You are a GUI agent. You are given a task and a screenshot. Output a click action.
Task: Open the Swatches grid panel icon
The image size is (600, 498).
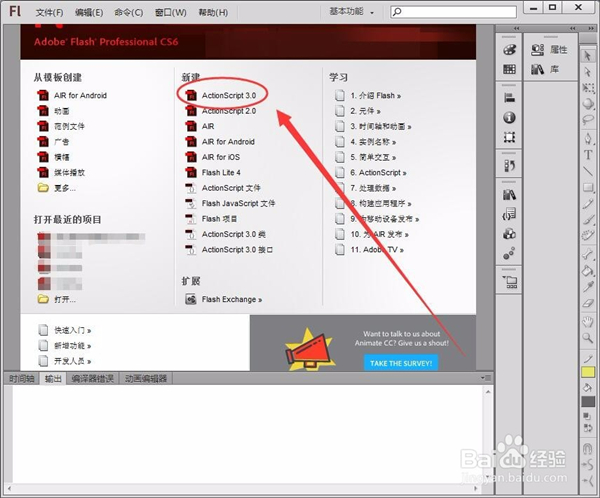[509, 69]
